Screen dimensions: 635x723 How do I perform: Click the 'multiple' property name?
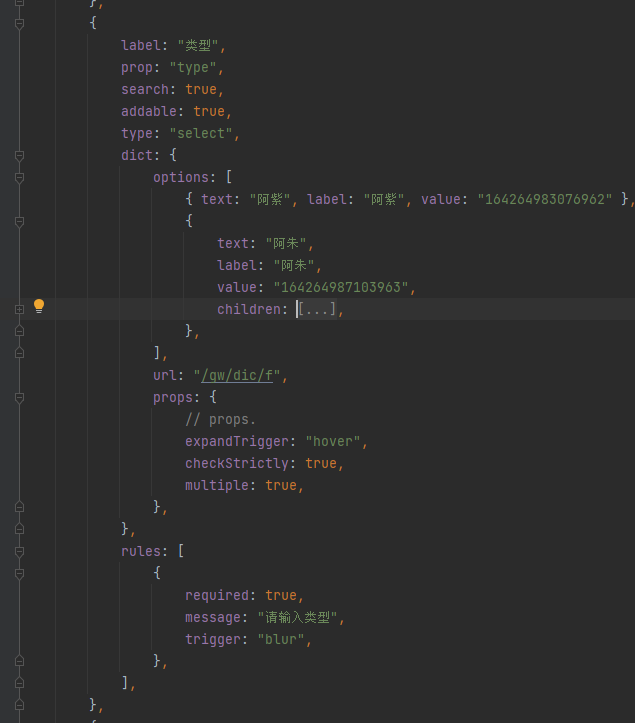[x=217, y=485]
